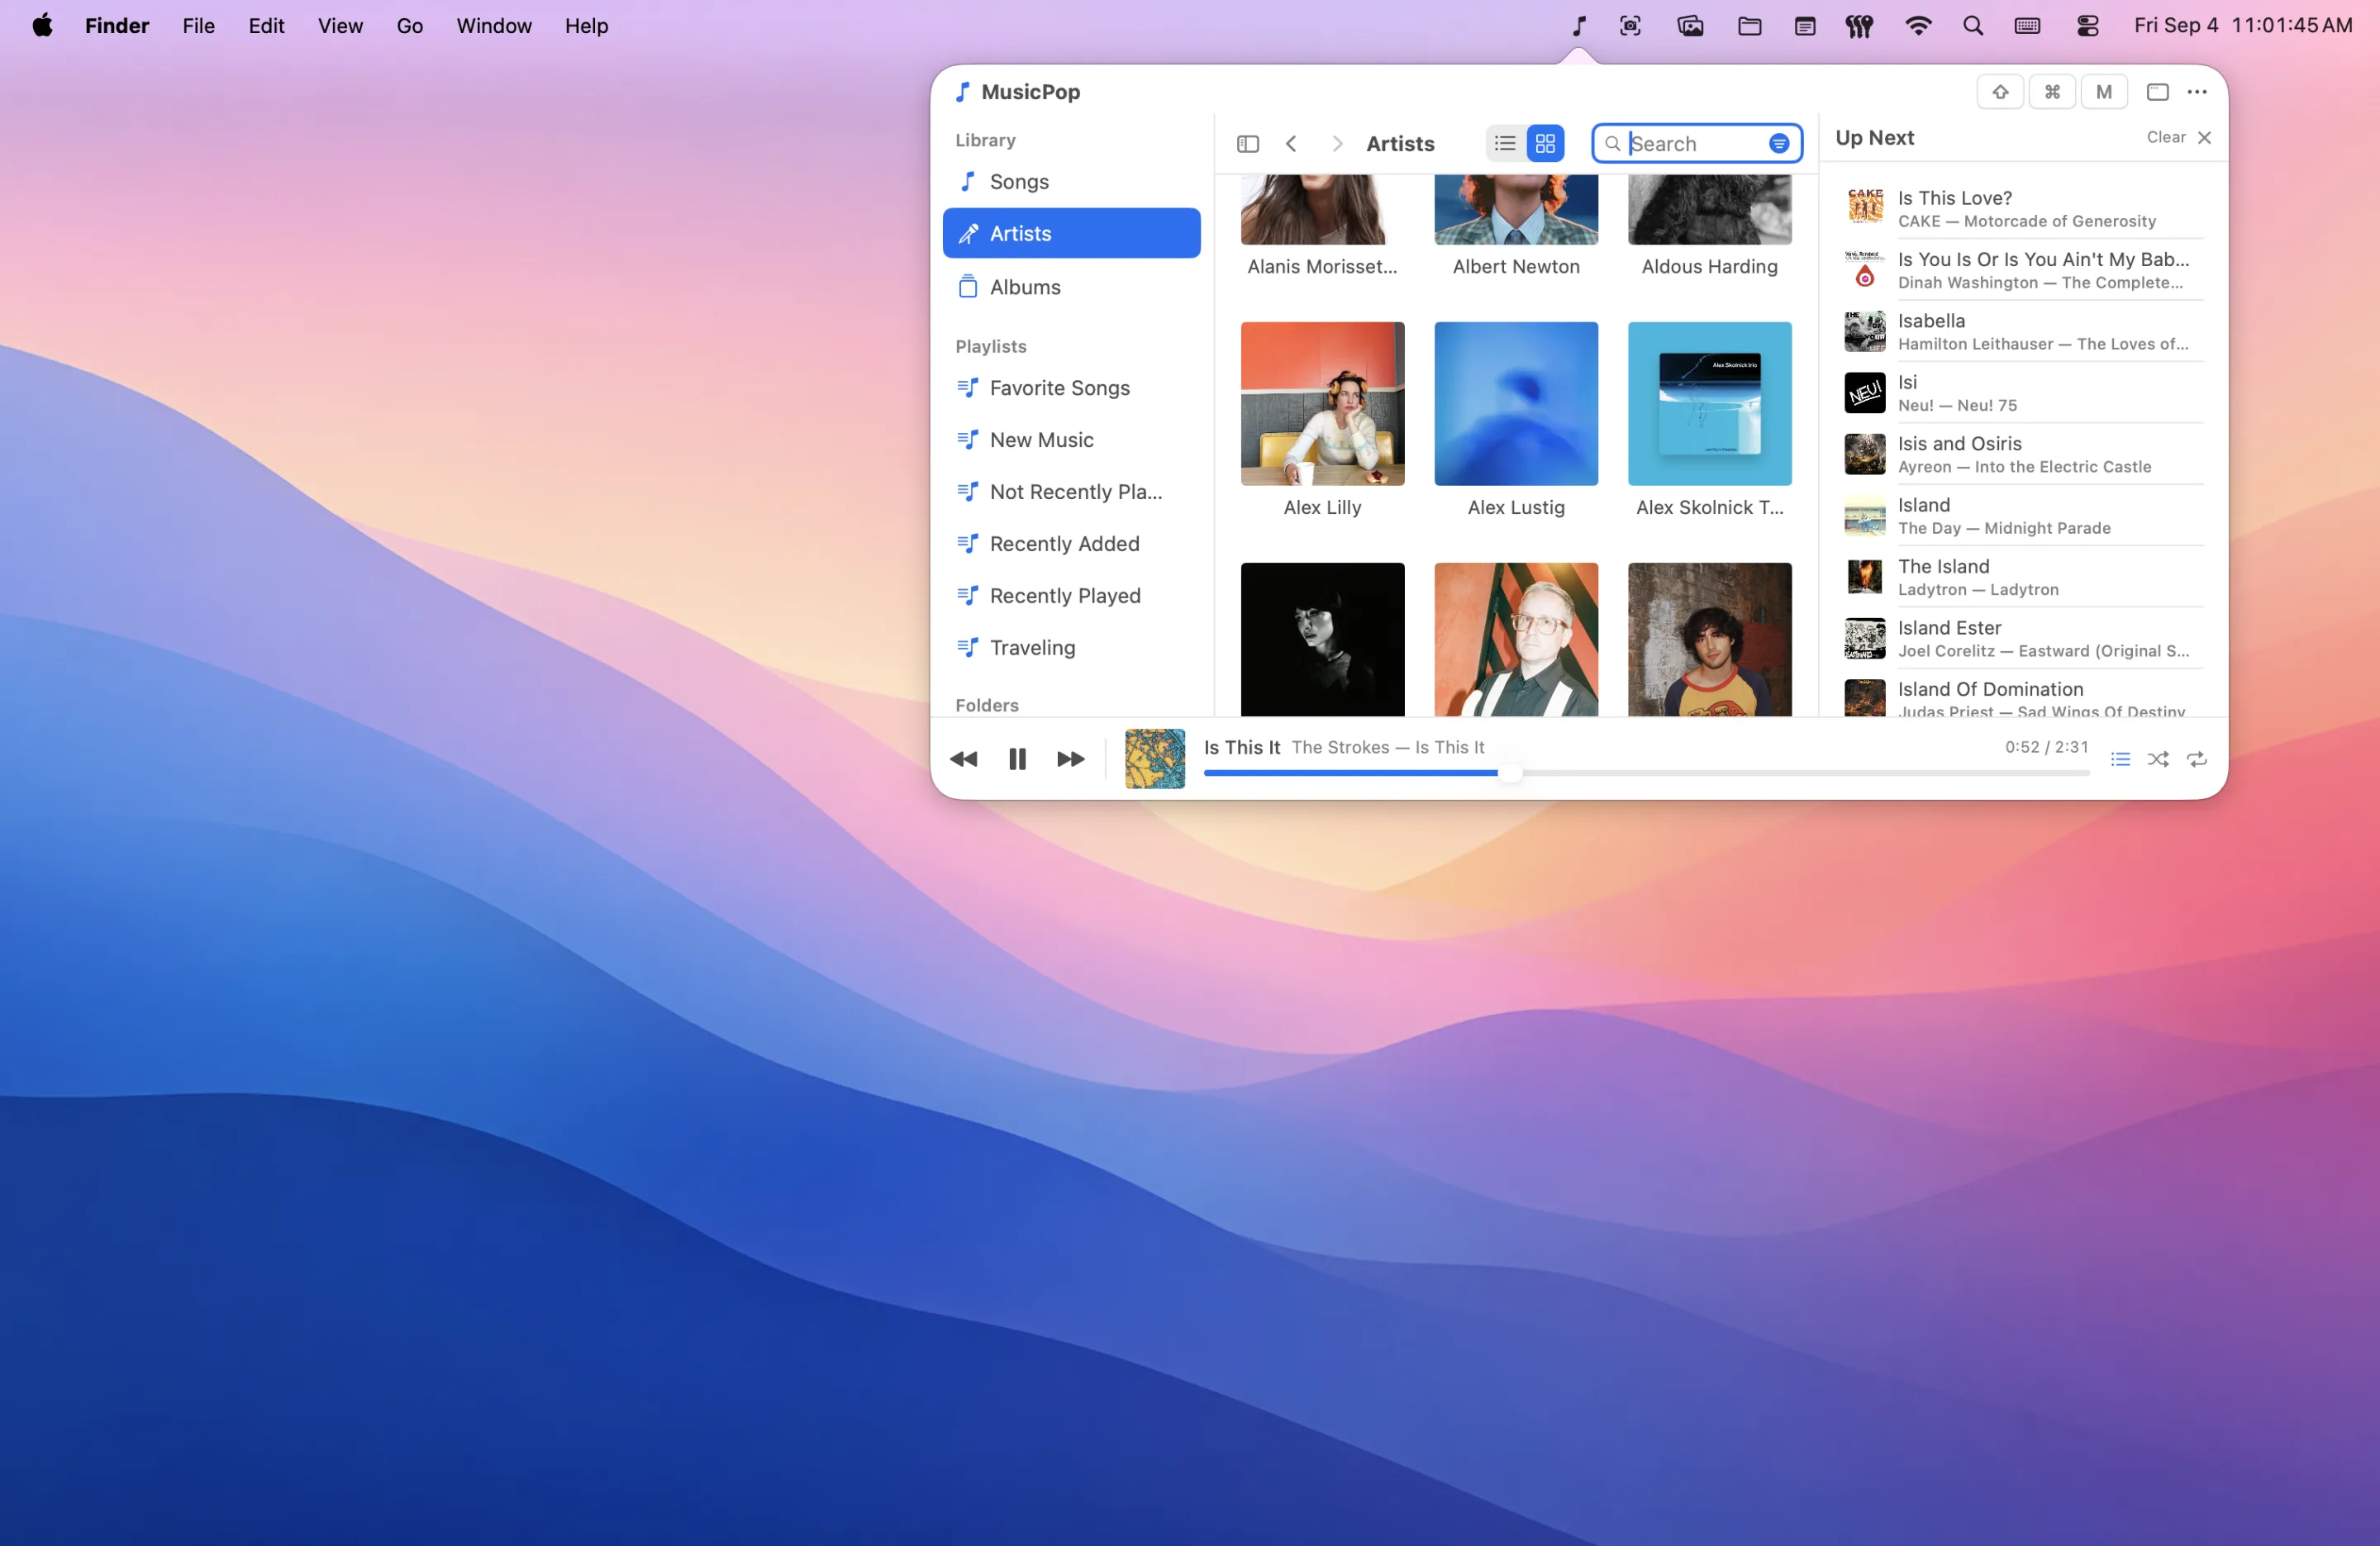Click the folder icon in the menu bar
Screen dimensions: 2380x1546
tap(1749, 26)
